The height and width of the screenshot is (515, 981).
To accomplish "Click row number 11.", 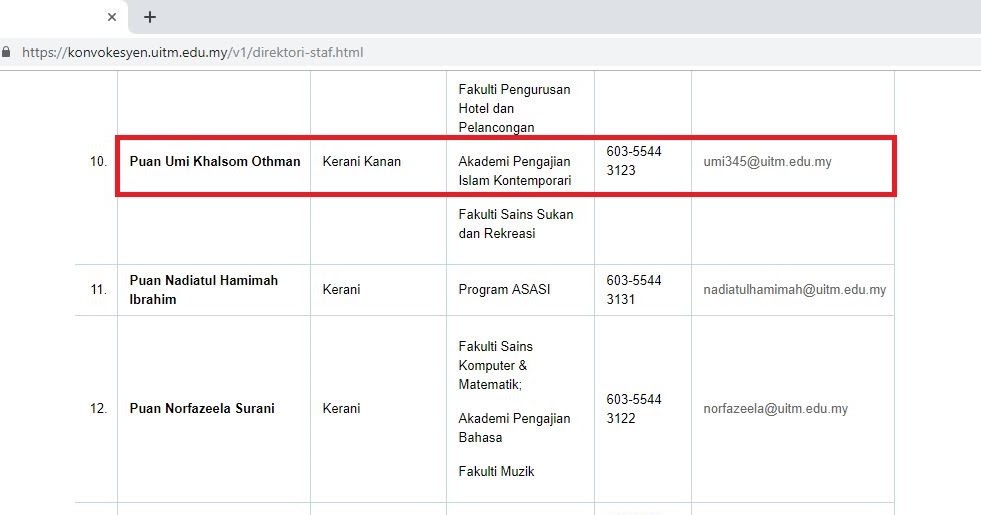I will click(98, 290).
